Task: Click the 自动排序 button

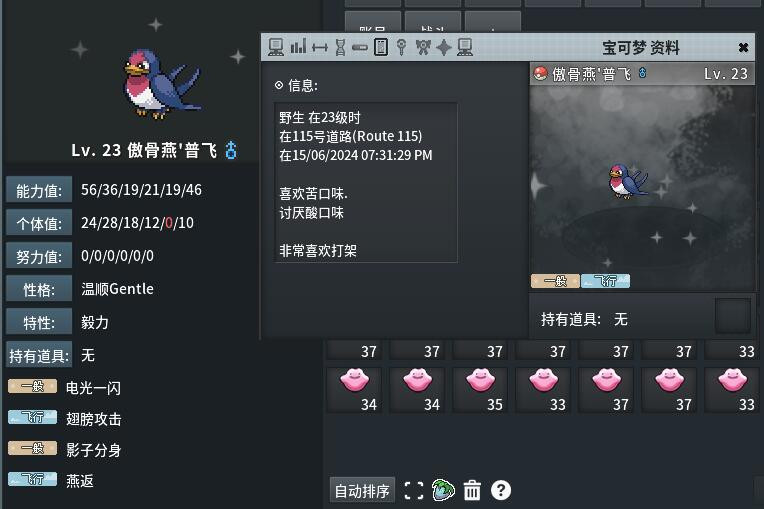Action: click(x=362, y=490)
